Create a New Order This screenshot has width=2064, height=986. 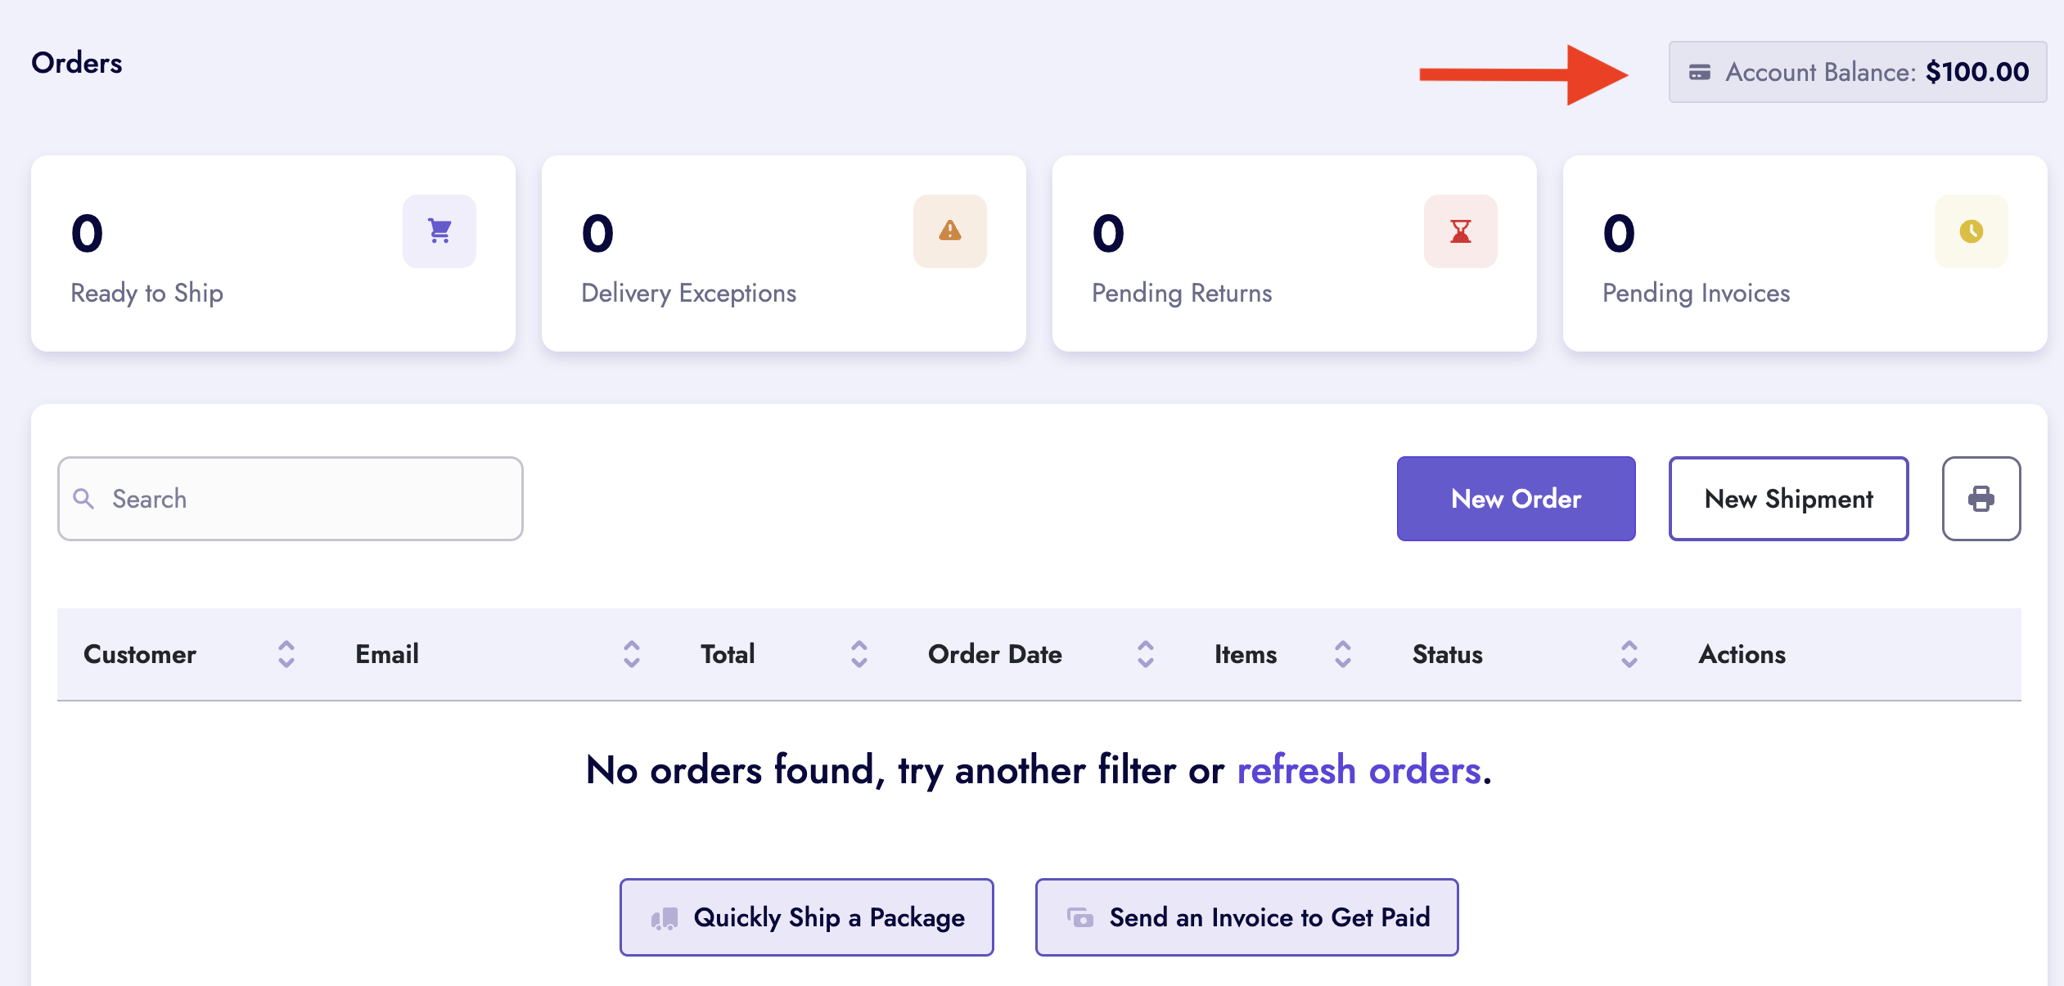point(1515,498)
